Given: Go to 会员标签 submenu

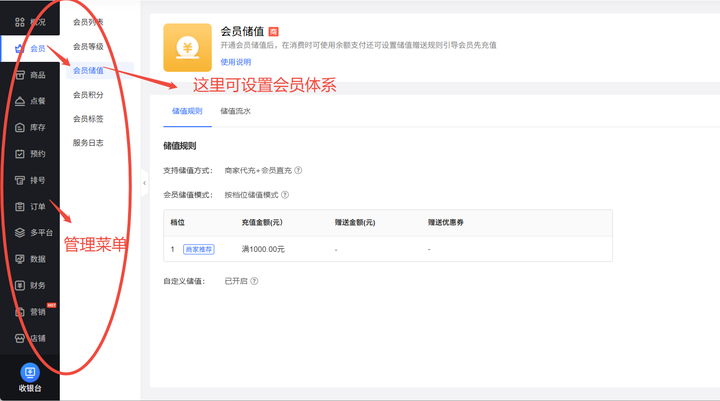Looking at the screenshot, I should [x=88, y=119].
